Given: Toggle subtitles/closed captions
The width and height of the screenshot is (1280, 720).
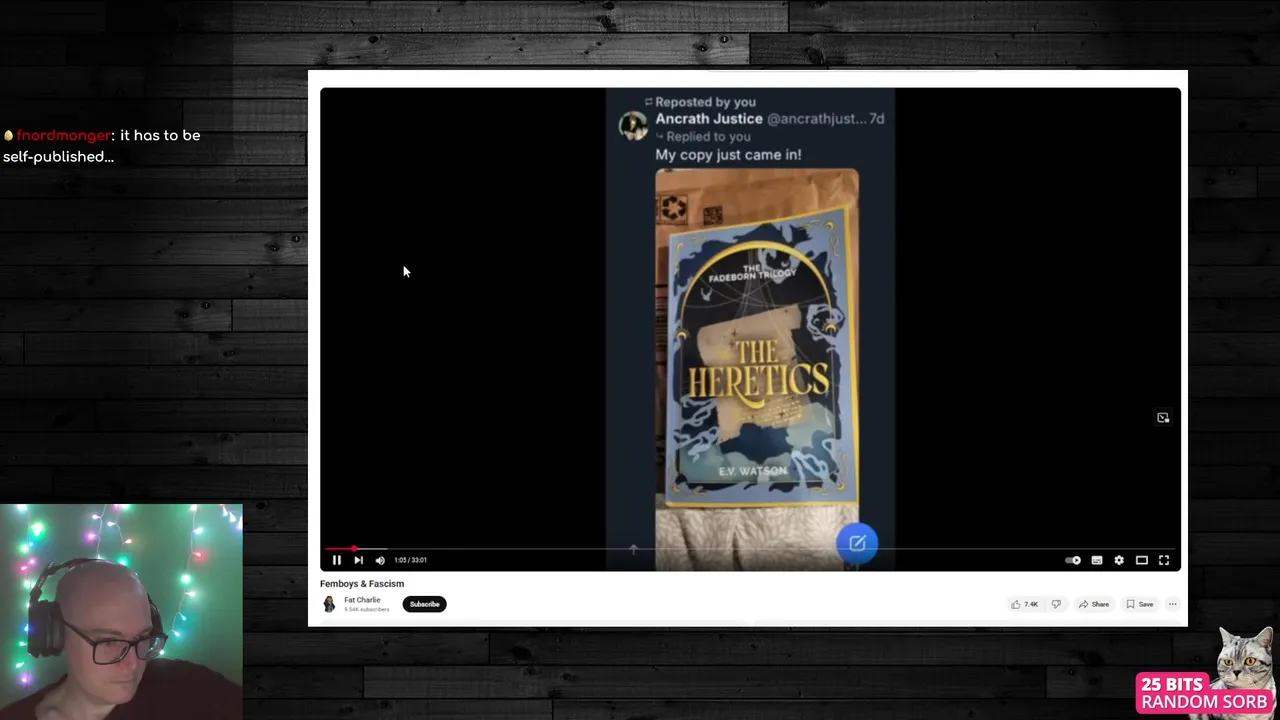Looking at the screenshot, I should (x=1097, y=560).
